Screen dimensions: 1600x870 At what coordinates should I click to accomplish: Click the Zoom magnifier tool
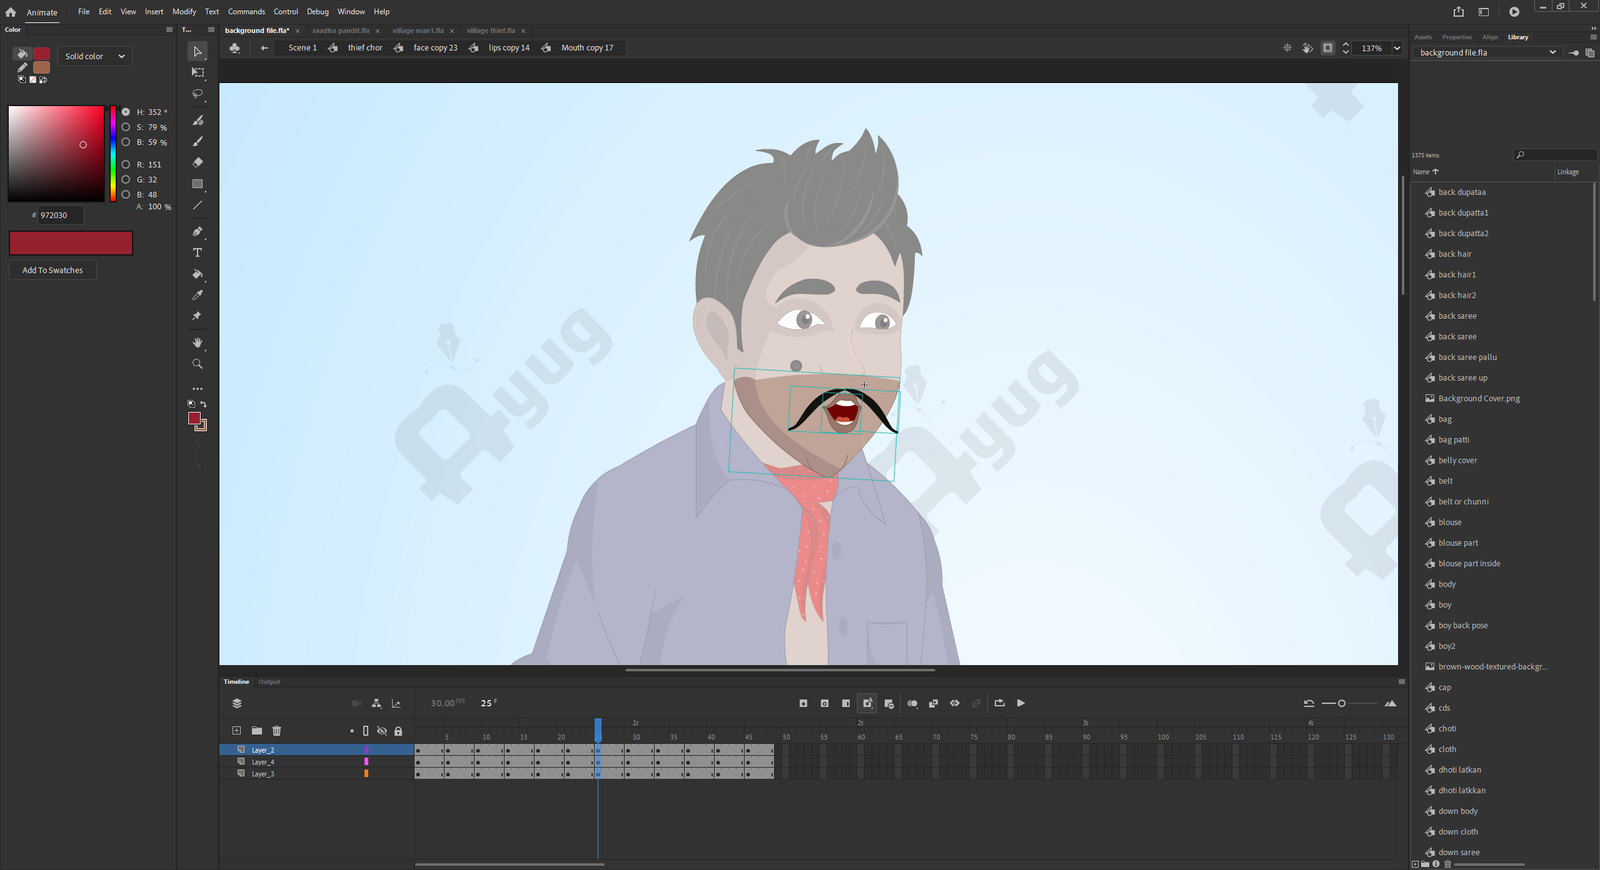[197, 364]
